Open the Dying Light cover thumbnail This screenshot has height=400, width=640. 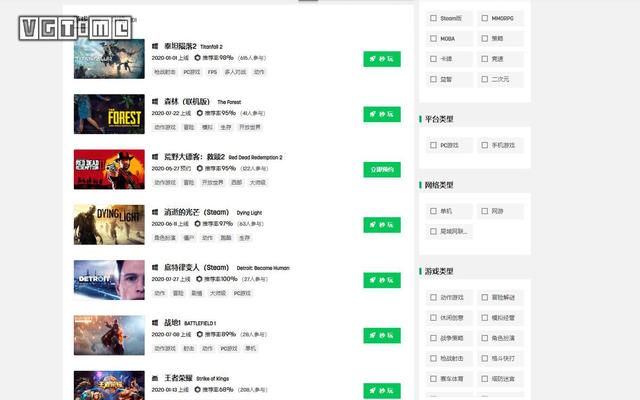[109, 224]
